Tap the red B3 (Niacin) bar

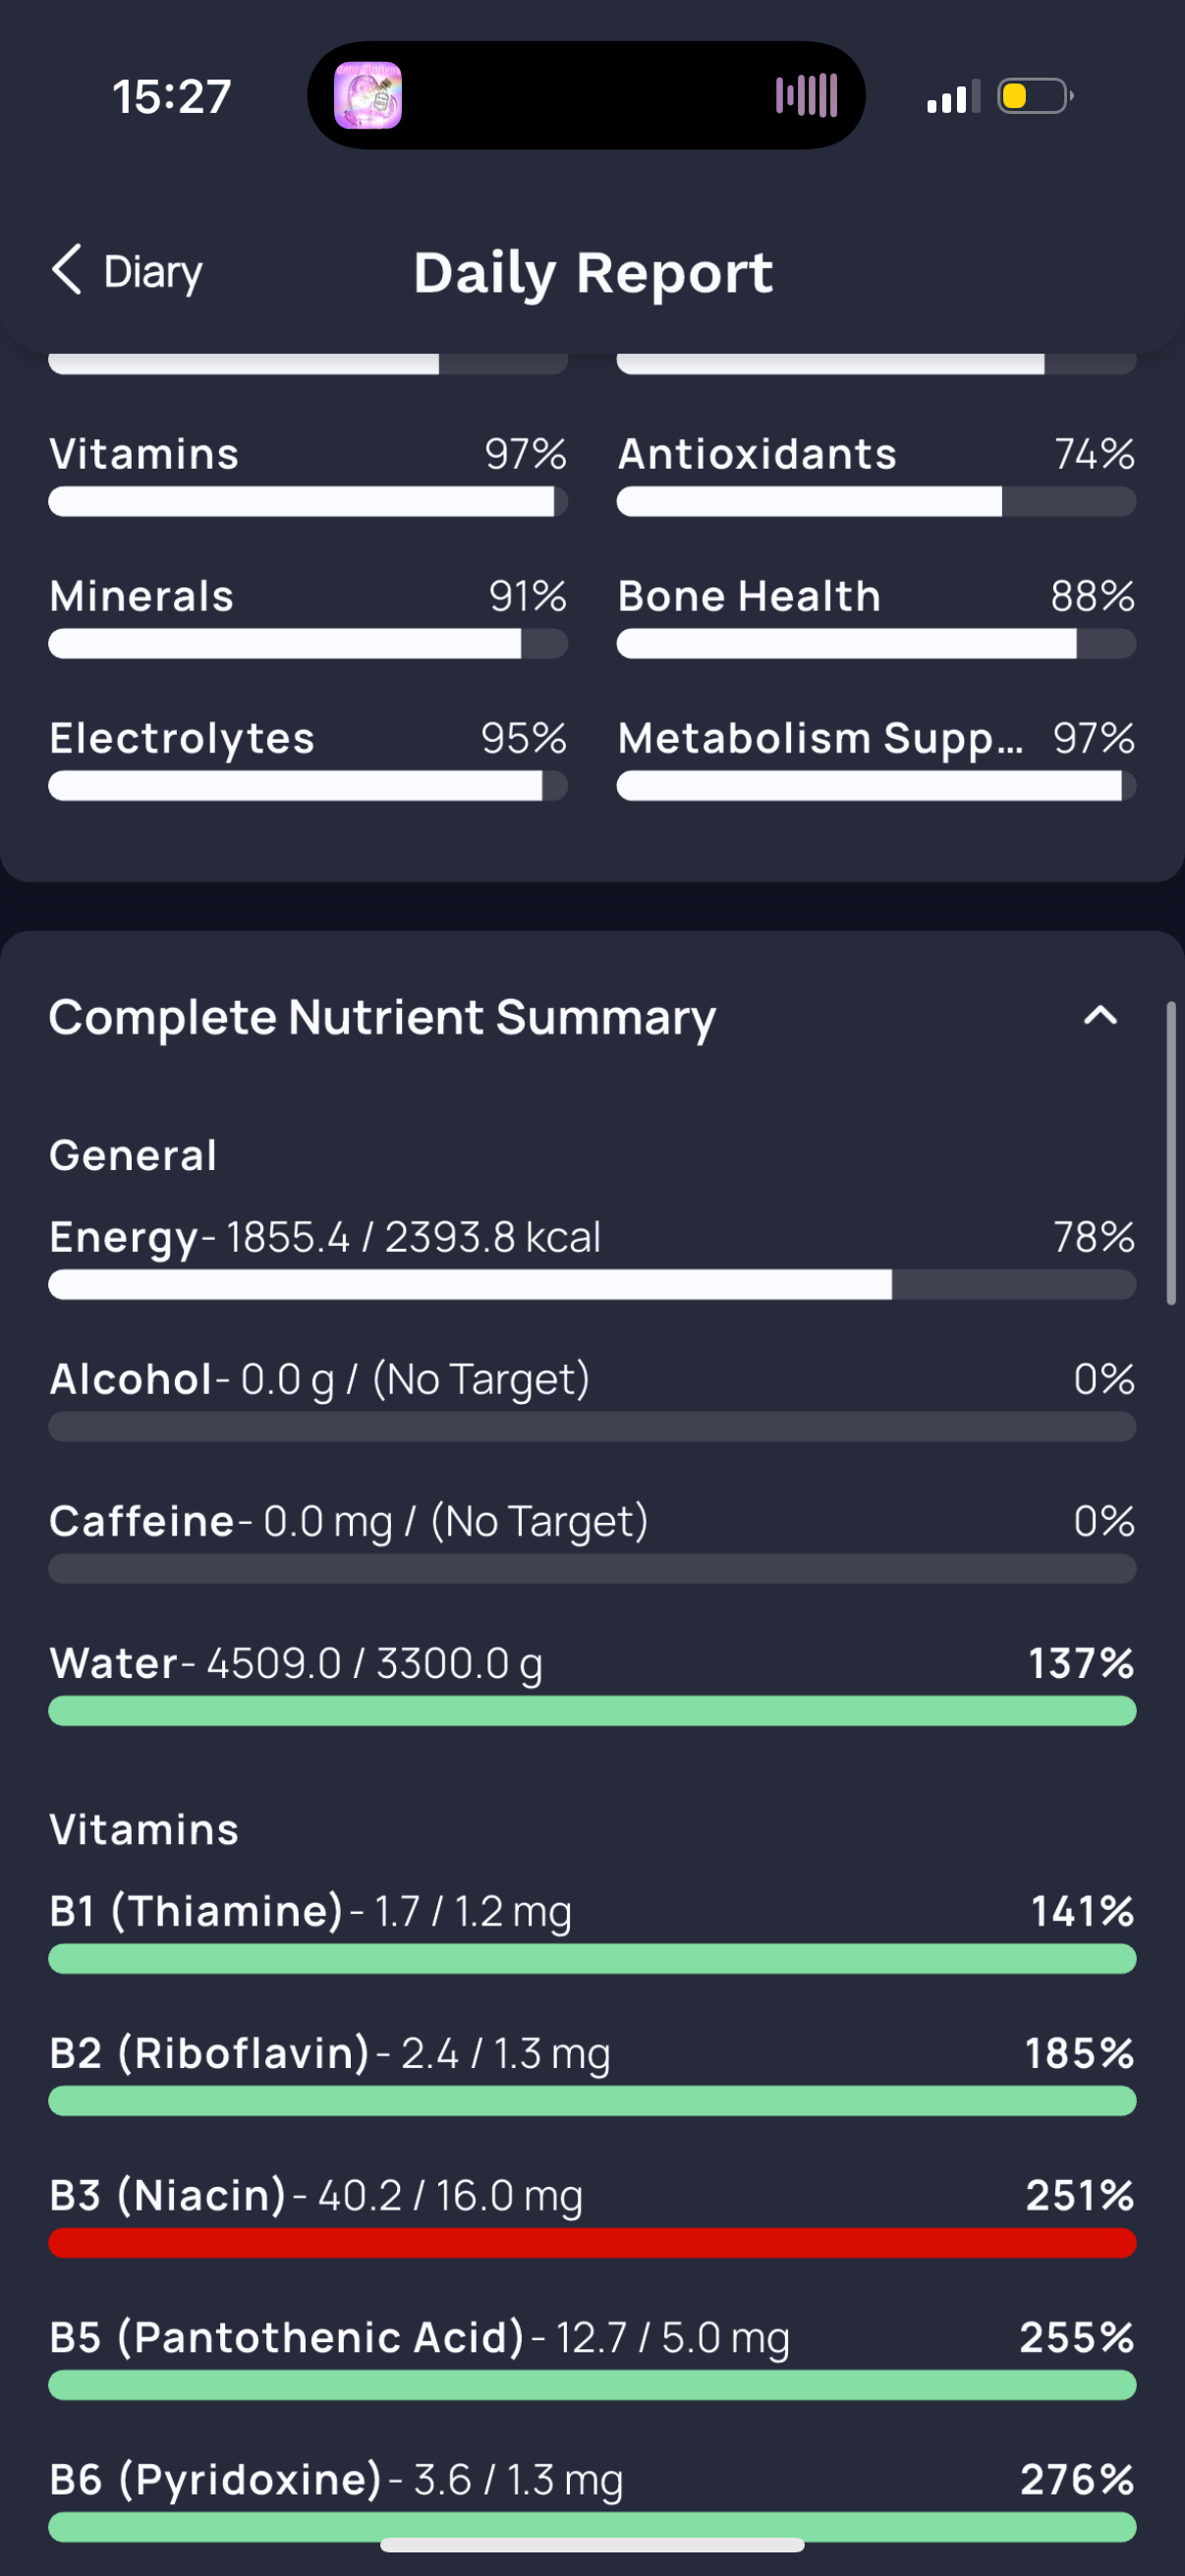tap(592, 2243)
